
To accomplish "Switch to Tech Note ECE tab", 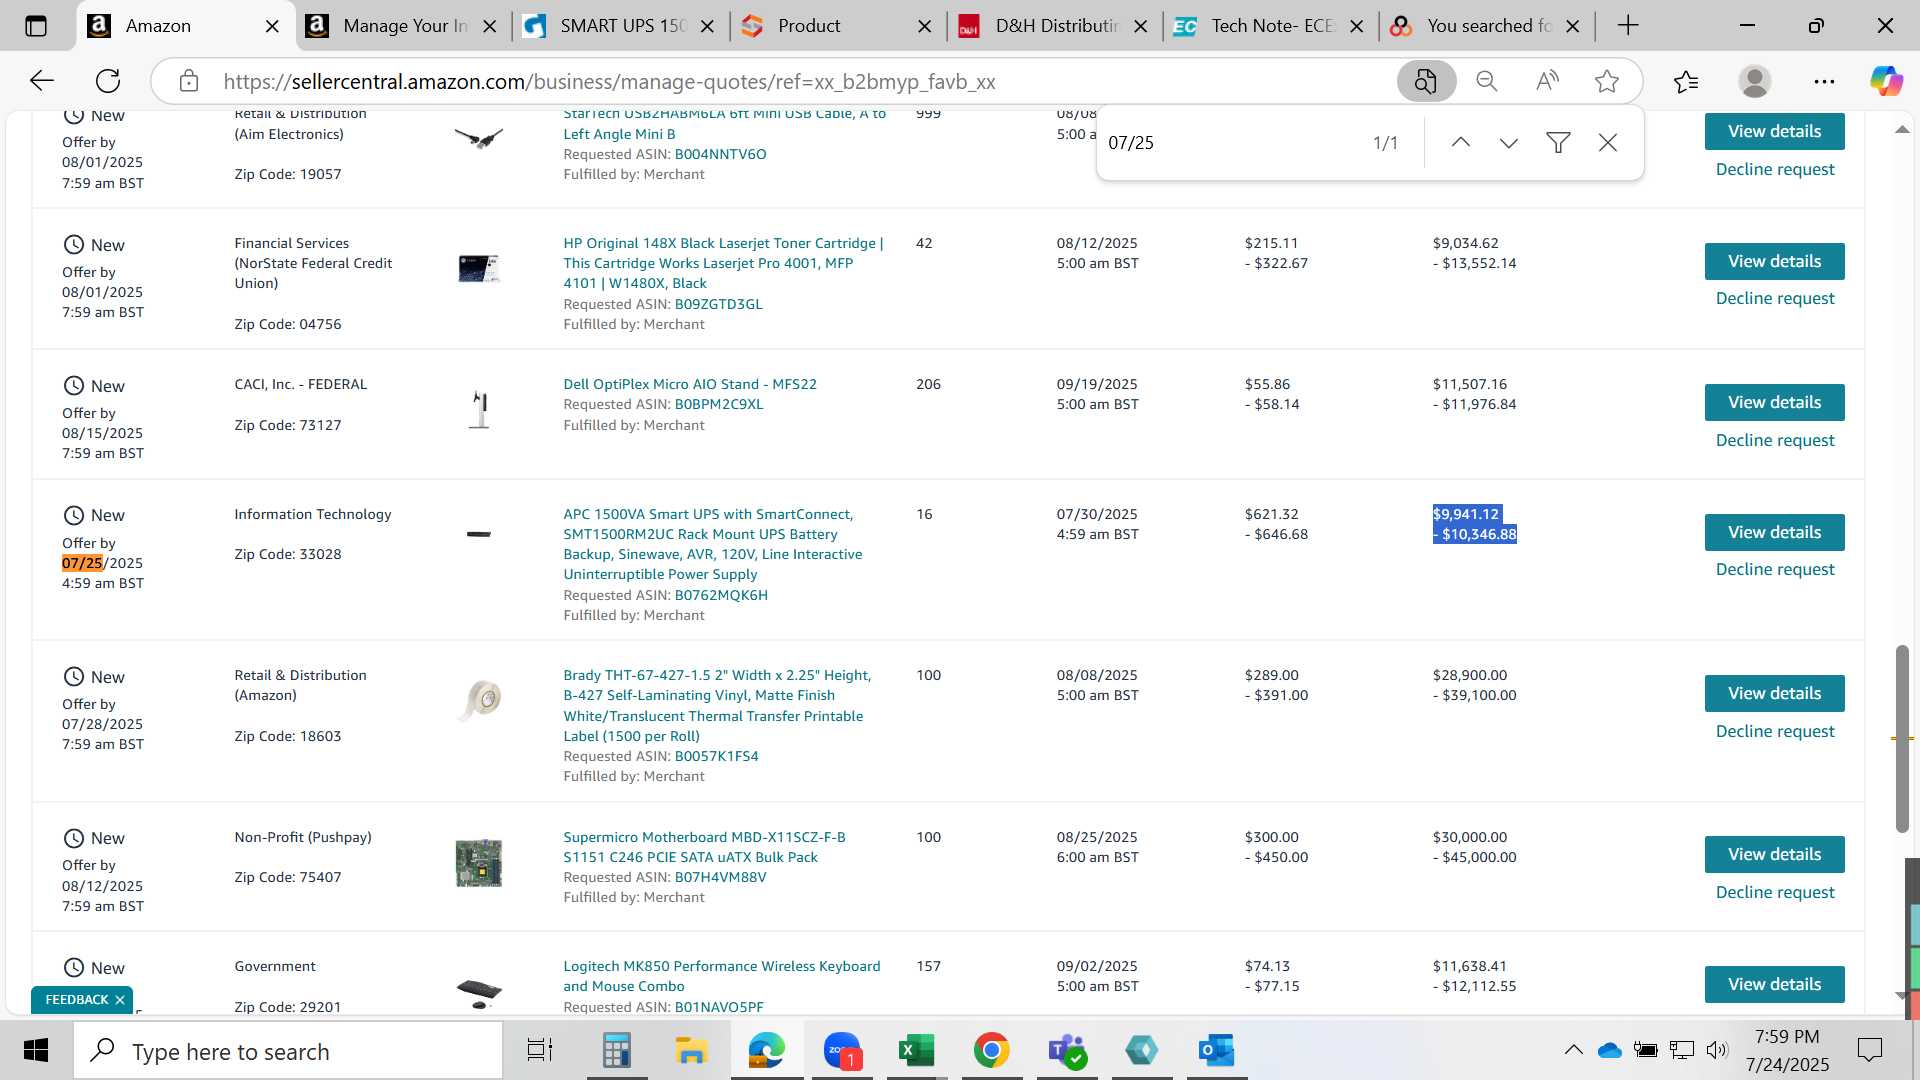I will tap(1272, 27).
